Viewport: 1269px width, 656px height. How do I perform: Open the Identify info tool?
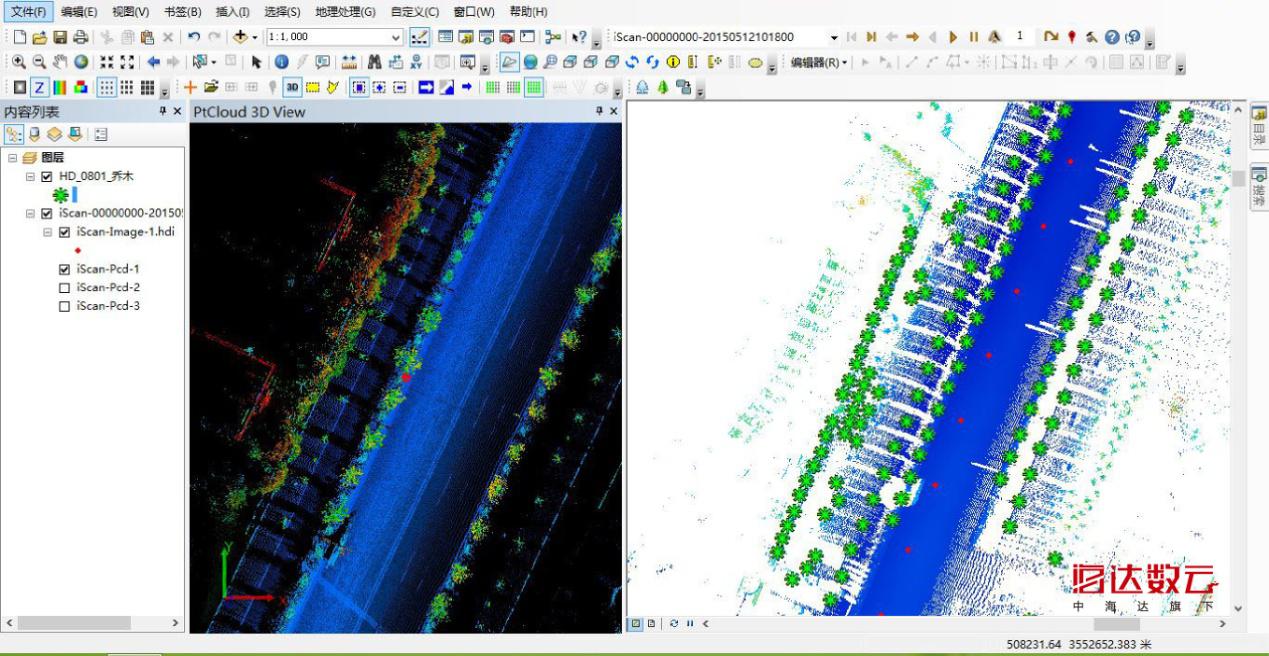coord(281,62)
